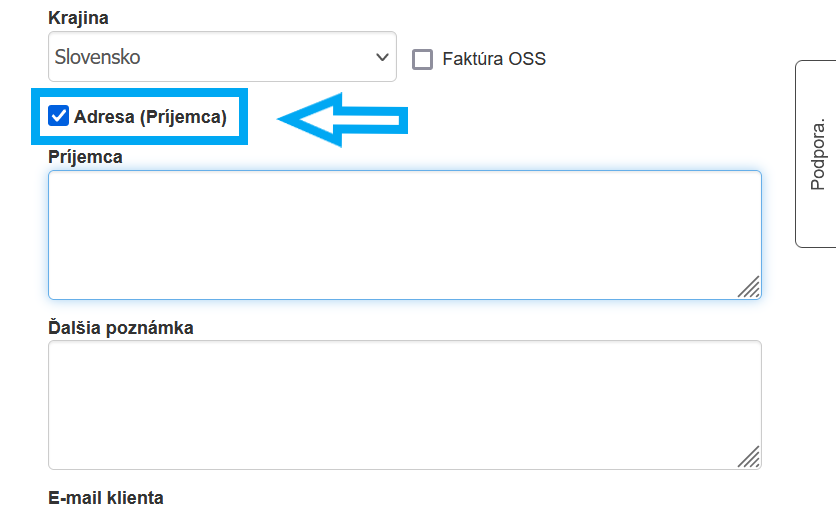Enable the Faktúra OSS checkbox
Image resolution: width=836 pixels, height=507 pixels.
(x=423, y=59)
